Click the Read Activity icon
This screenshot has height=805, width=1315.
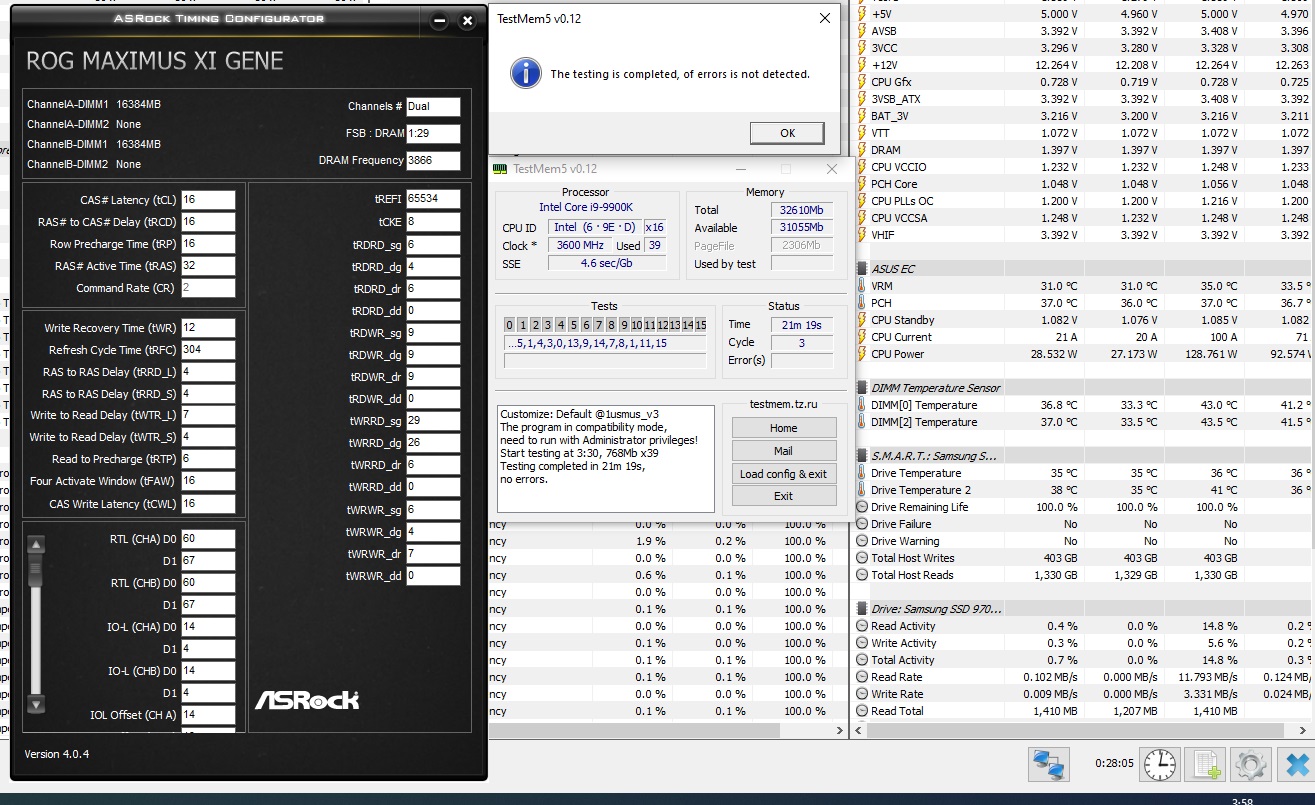coord(862,626)
